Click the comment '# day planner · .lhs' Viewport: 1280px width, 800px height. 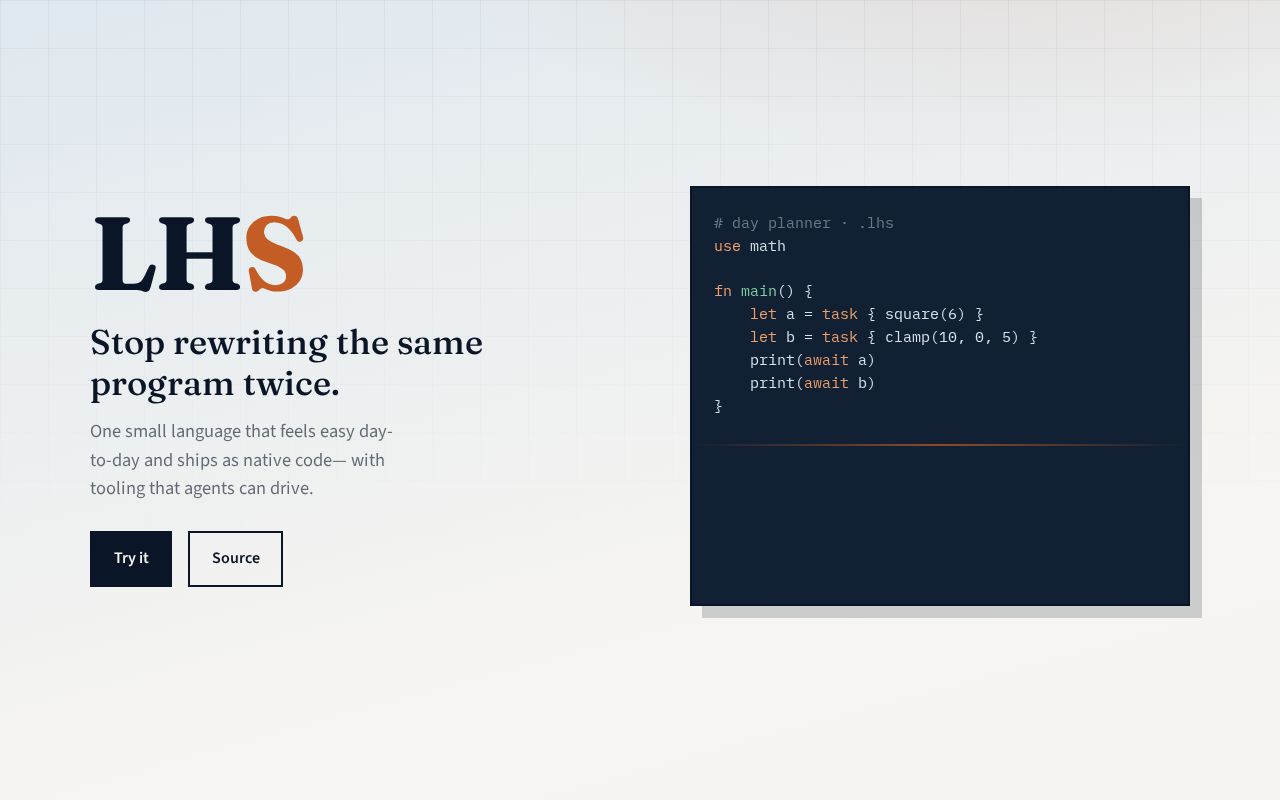click(804, 224)
